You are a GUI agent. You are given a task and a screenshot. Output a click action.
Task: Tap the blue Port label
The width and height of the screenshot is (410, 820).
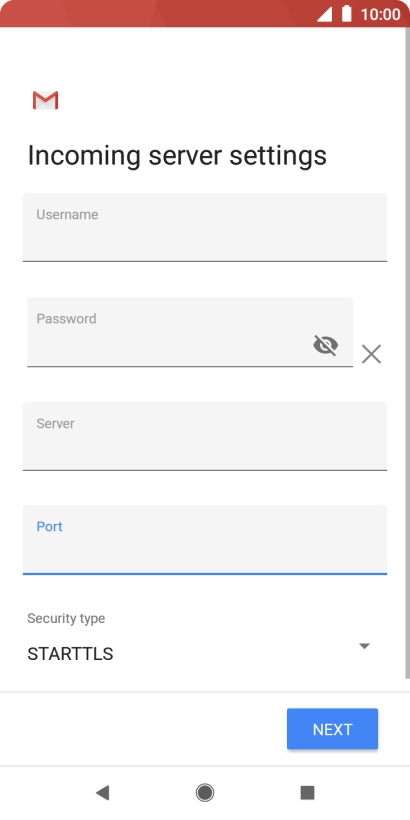click(49, 527)
